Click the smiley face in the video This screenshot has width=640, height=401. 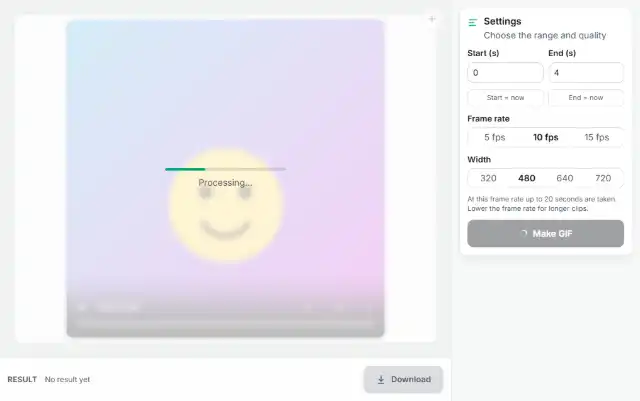225,205
